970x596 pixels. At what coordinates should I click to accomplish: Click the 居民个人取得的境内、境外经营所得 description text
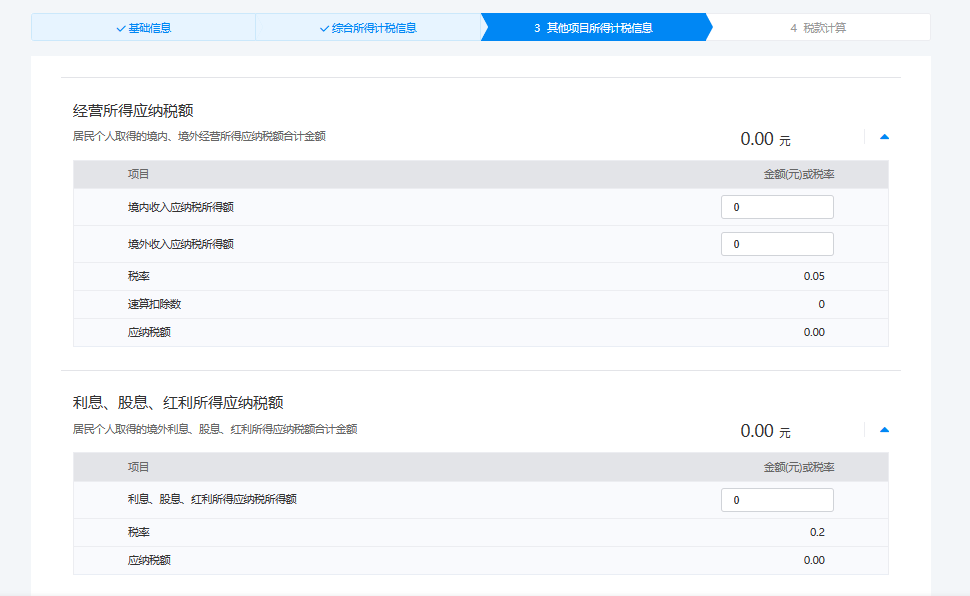point(199,136)
